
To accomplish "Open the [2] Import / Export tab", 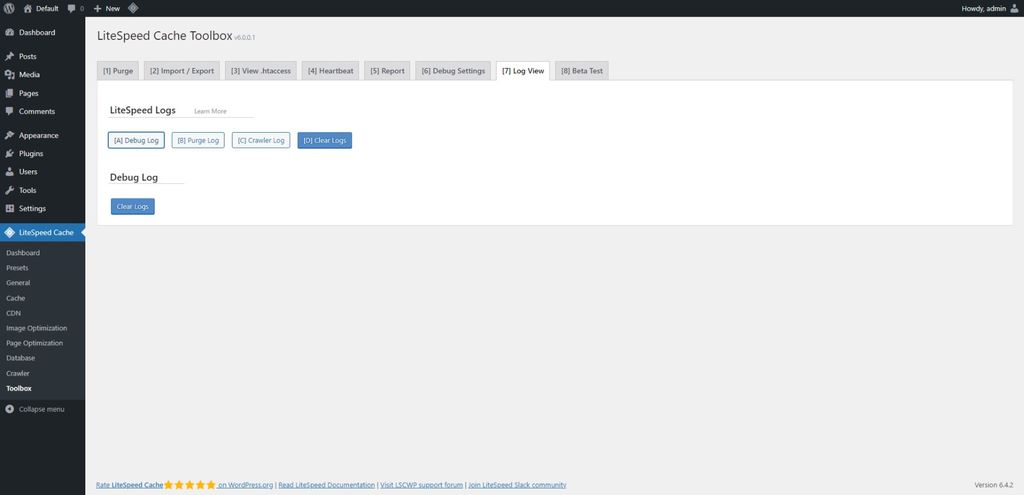I will pyautogui.click(x=182, y=71).
